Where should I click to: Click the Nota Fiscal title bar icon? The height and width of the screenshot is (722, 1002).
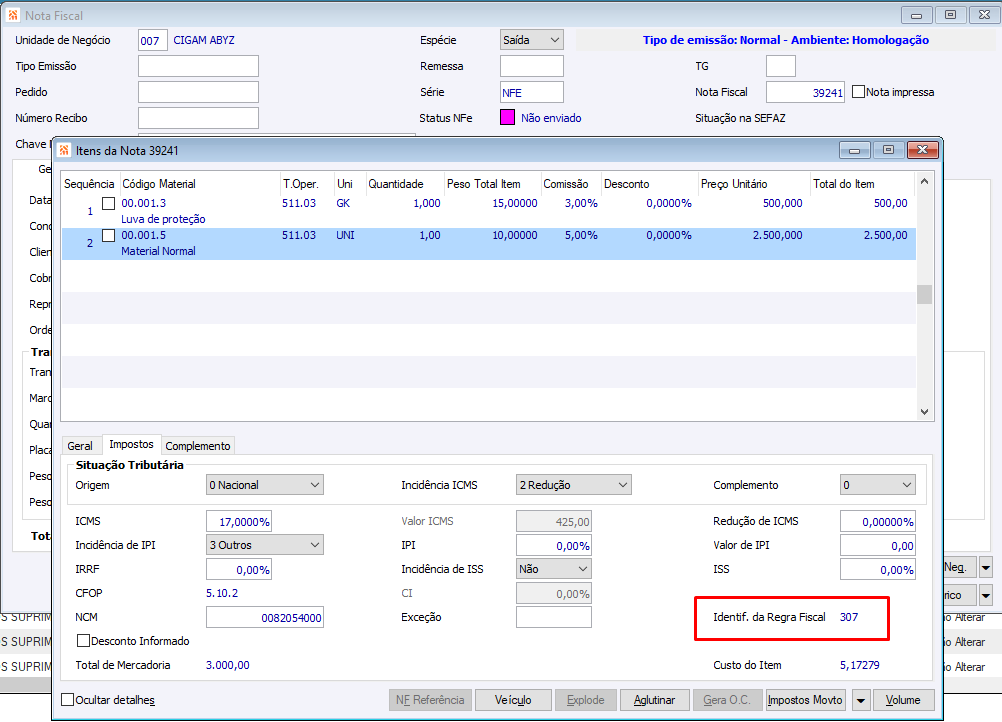(13, 15)
